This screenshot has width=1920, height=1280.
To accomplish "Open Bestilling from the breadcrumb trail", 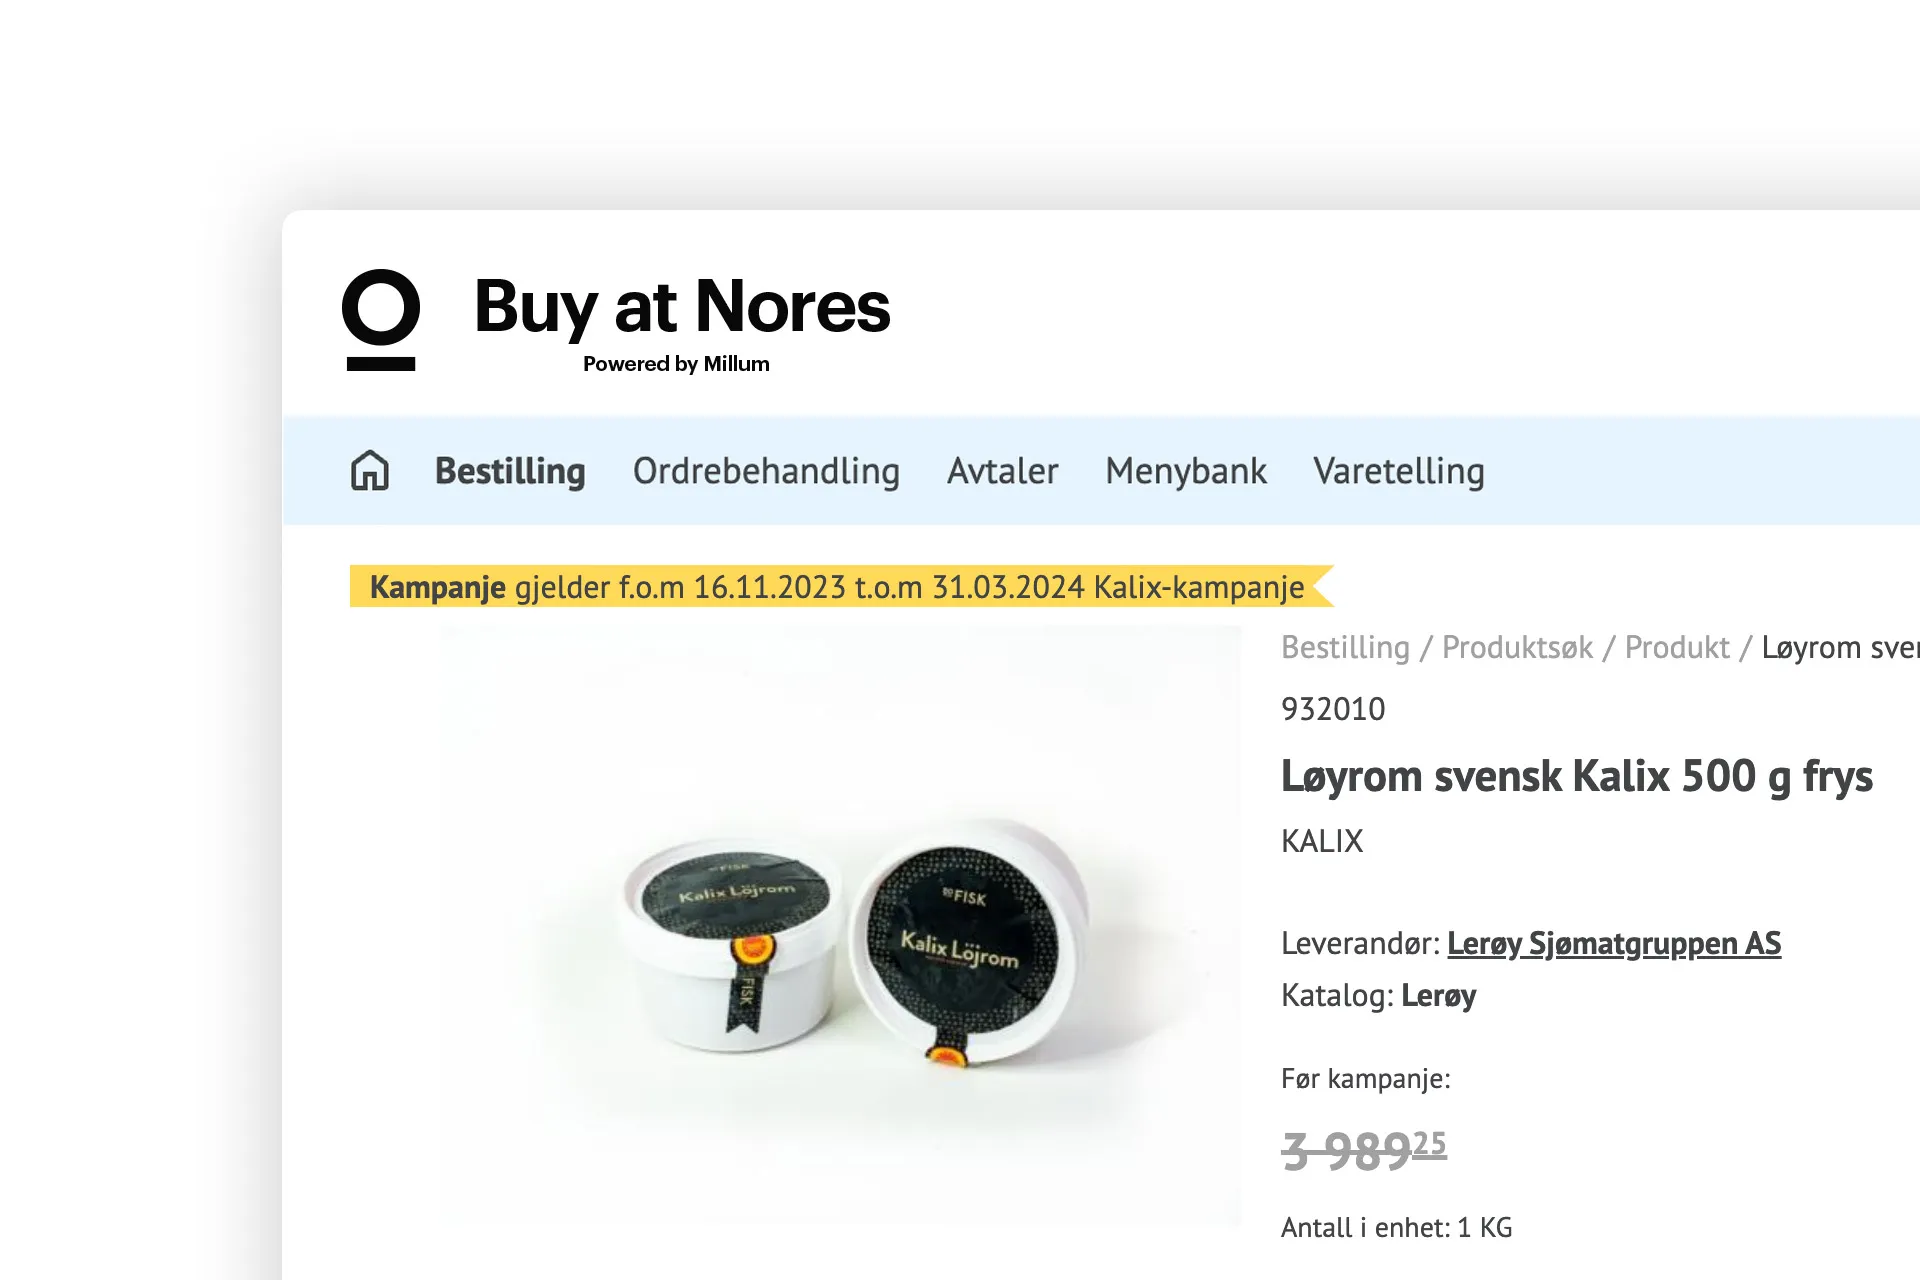I will click(1347, 647).
